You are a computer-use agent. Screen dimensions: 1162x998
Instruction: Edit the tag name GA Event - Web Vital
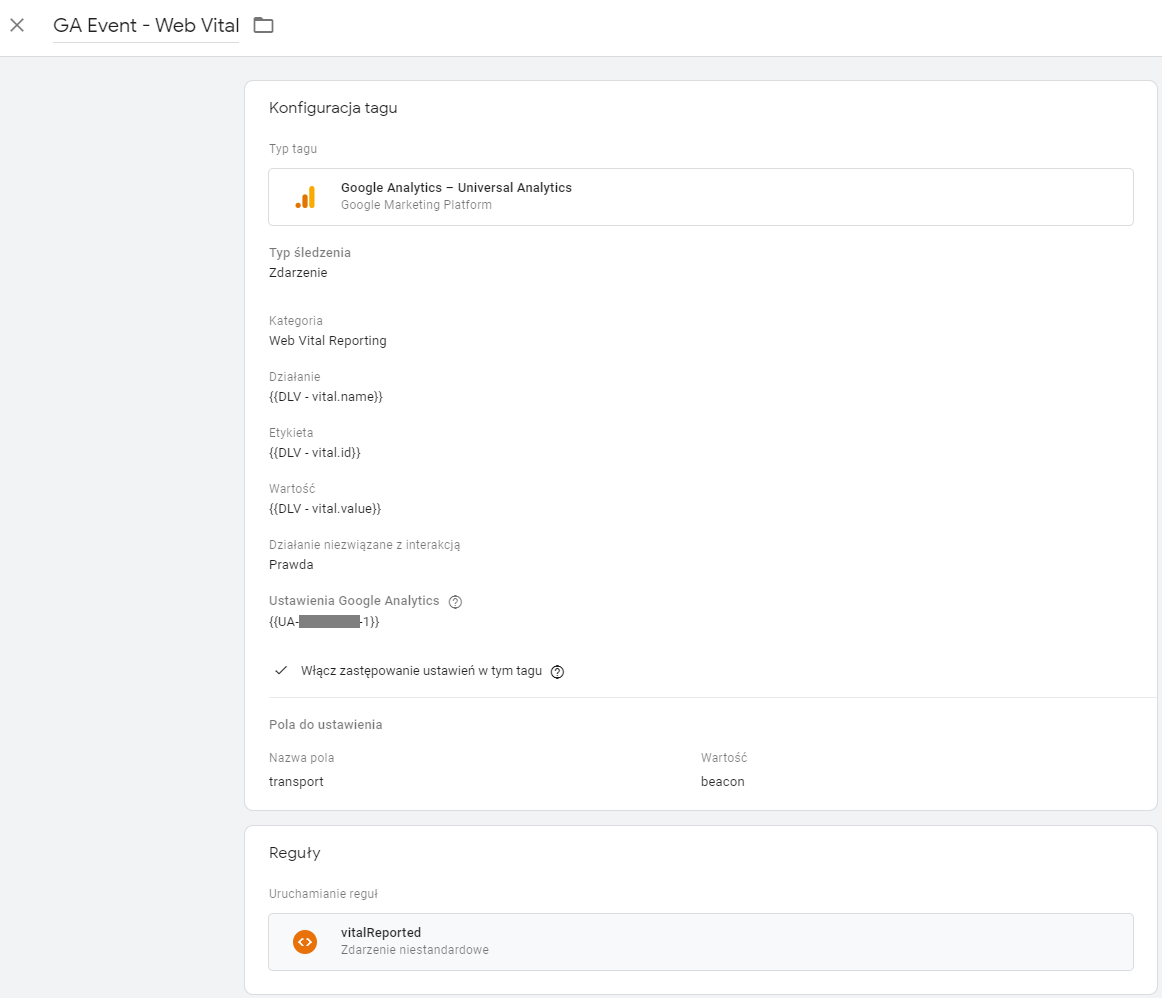pyautogui.click(x=146, y=26)
